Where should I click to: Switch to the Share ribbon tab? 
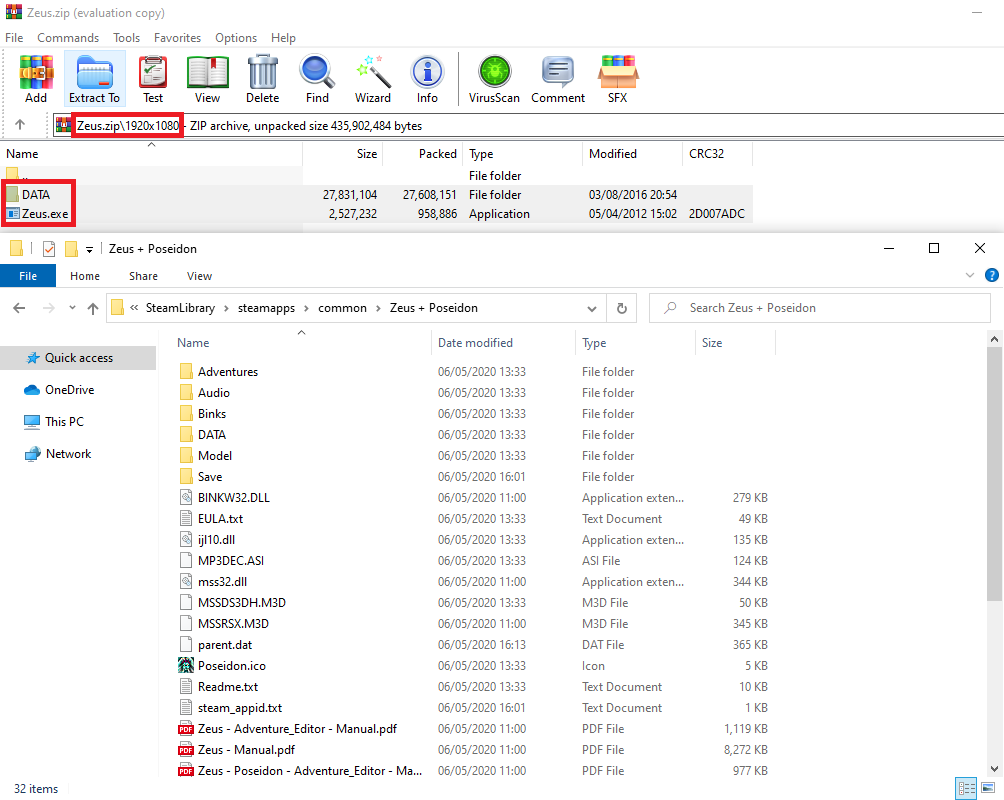click(143, 275)
